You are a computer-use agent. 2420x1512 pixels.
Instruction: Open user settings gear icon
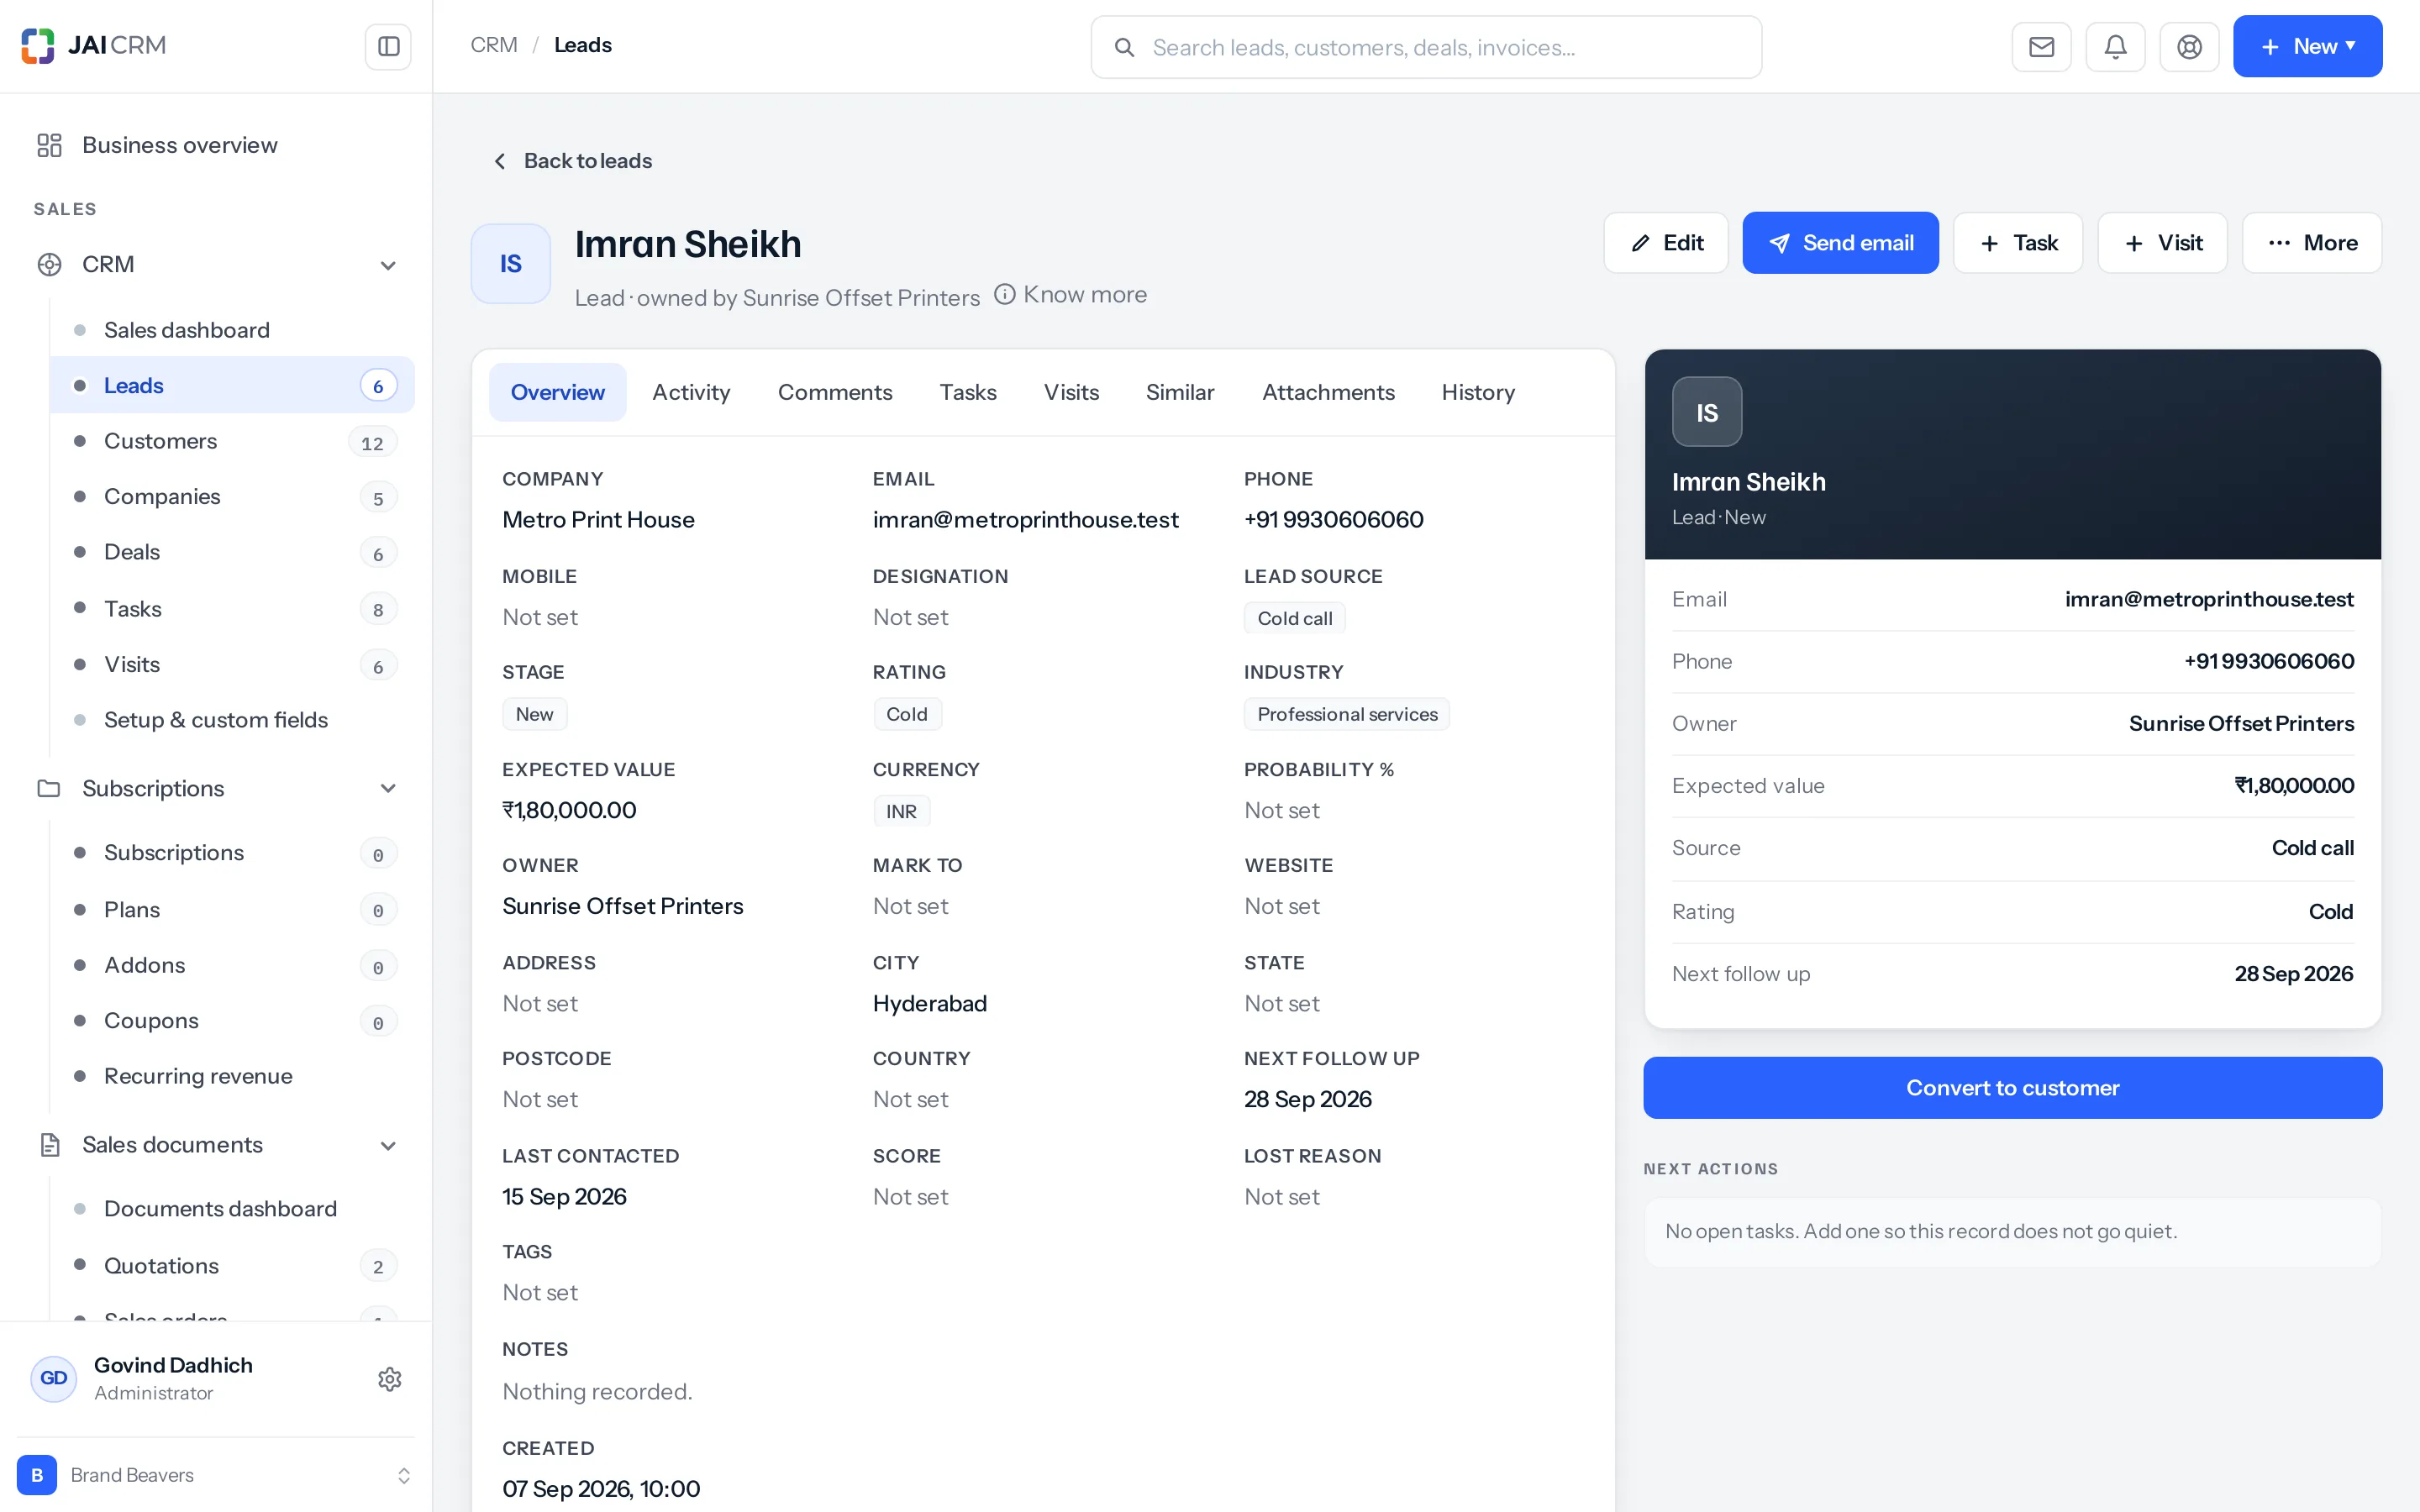tap(389, 1379)
